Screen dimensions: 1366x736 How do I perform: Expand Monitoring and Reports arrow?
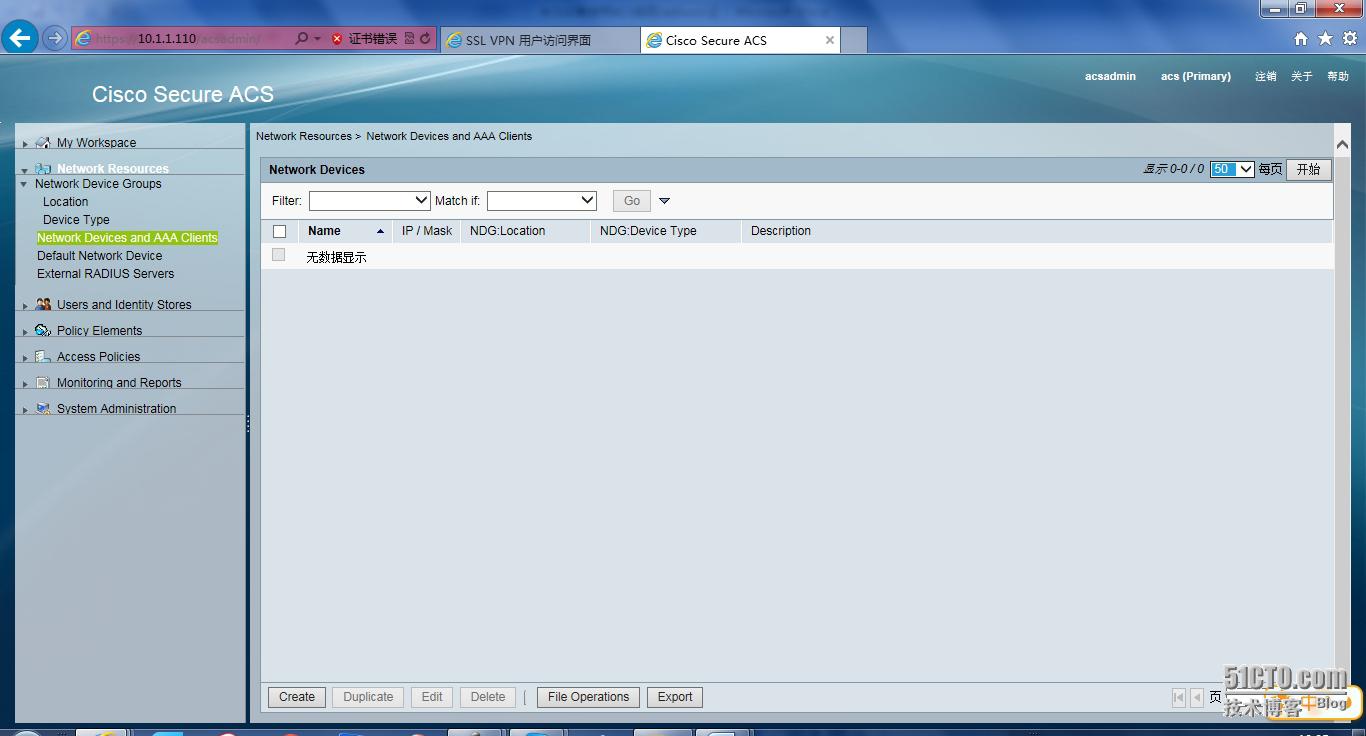(25, 384)
